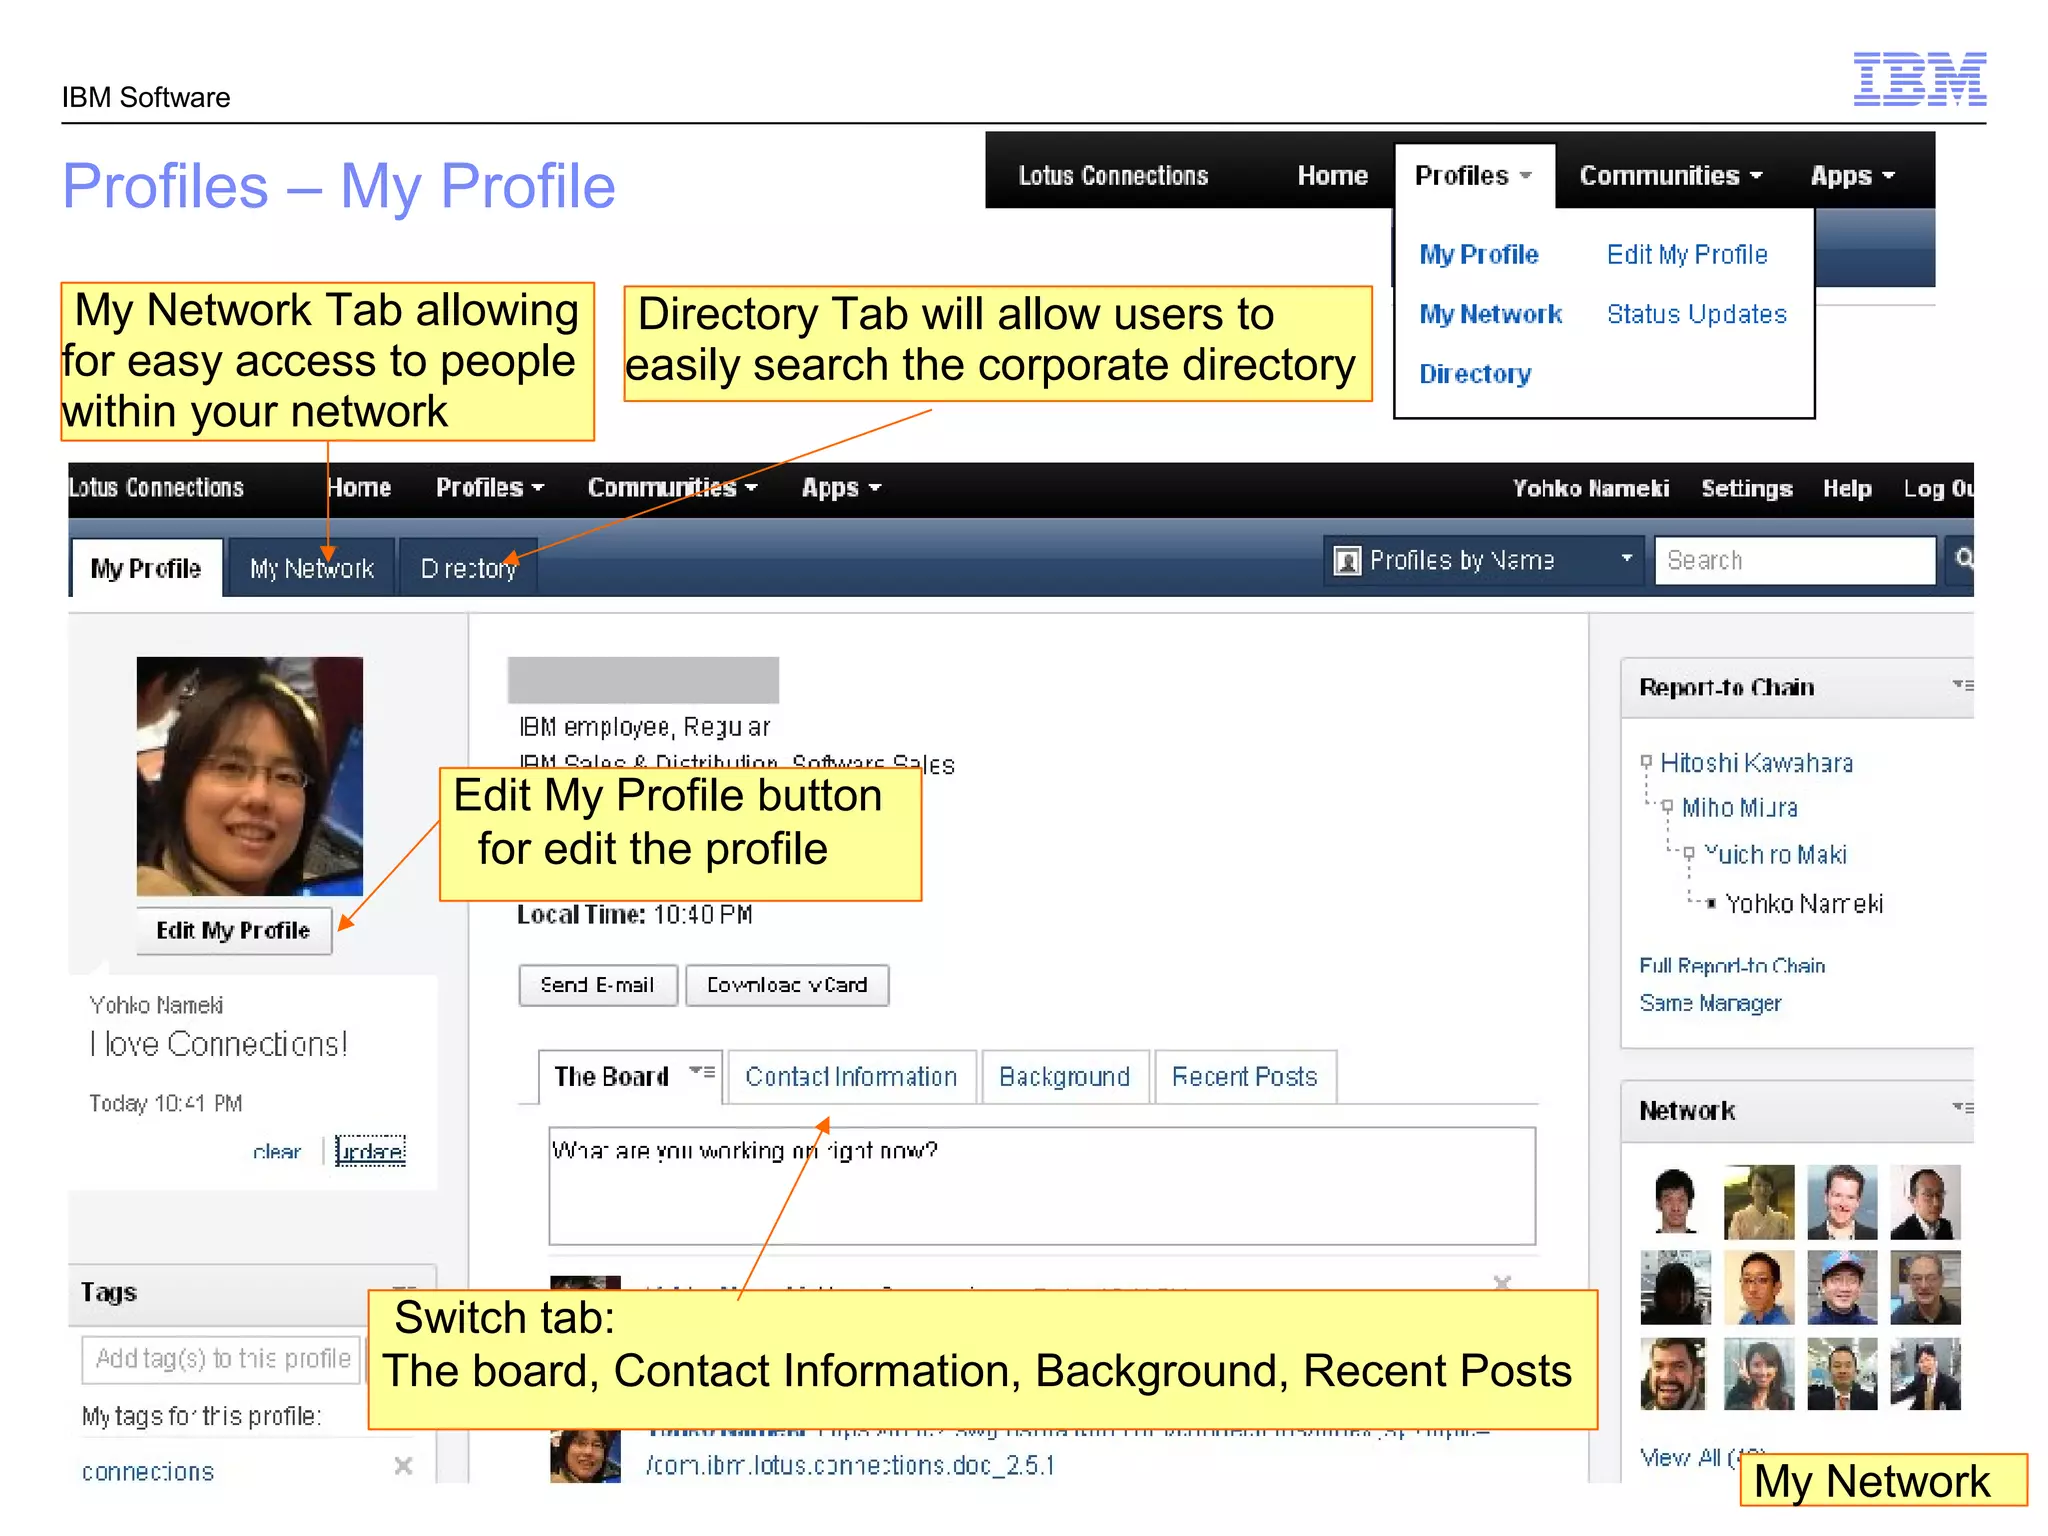Open Hitoshi Kawahara's profile link
This screenshot has width=2048, height=1536.
tap(1756, 763)
